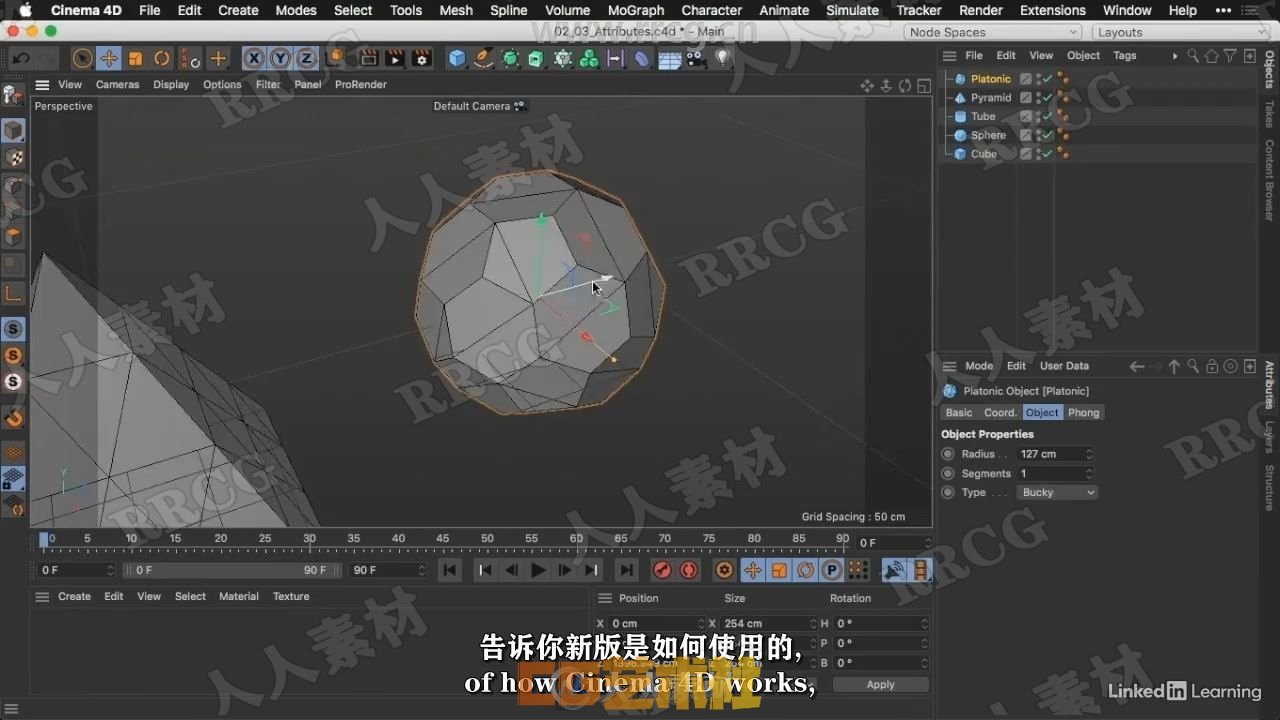
Task: Activate the Move tool in toolbar
Action: click(x=109, y=58)
